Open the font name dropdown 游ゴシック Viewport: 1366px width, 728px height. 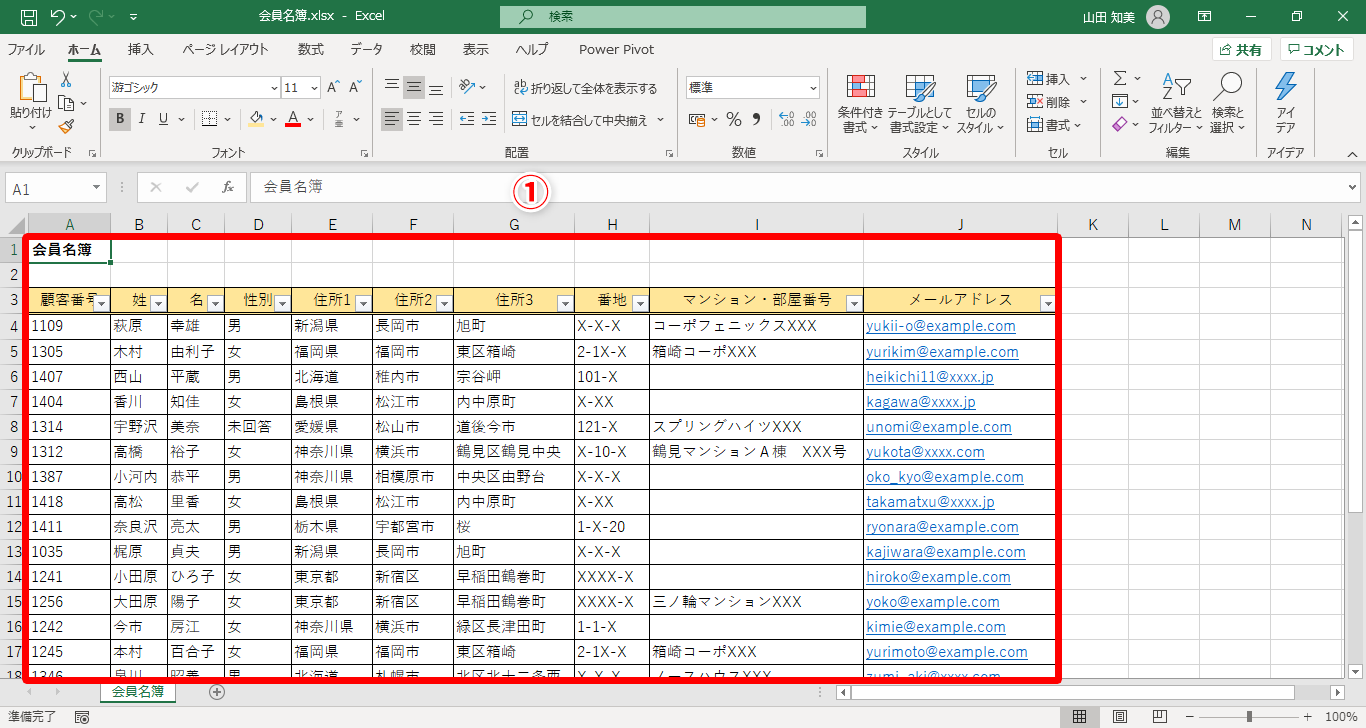tap(274, 87)
